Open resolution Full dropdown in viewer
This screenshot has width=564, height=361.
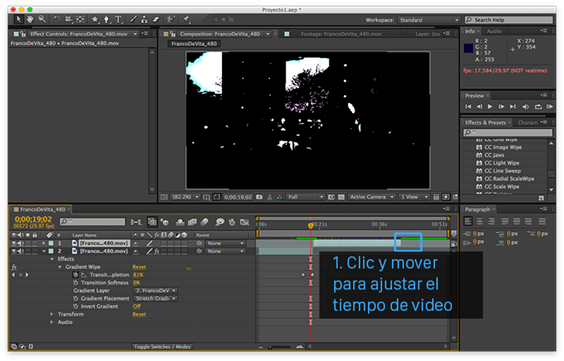tap(305, 197)
